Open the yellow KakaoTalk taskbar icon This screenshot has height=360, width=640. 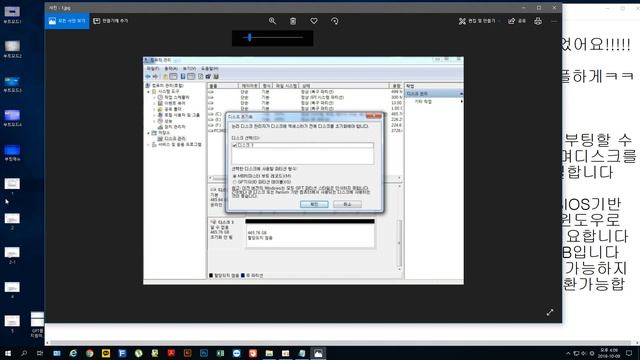click(106, 353)
